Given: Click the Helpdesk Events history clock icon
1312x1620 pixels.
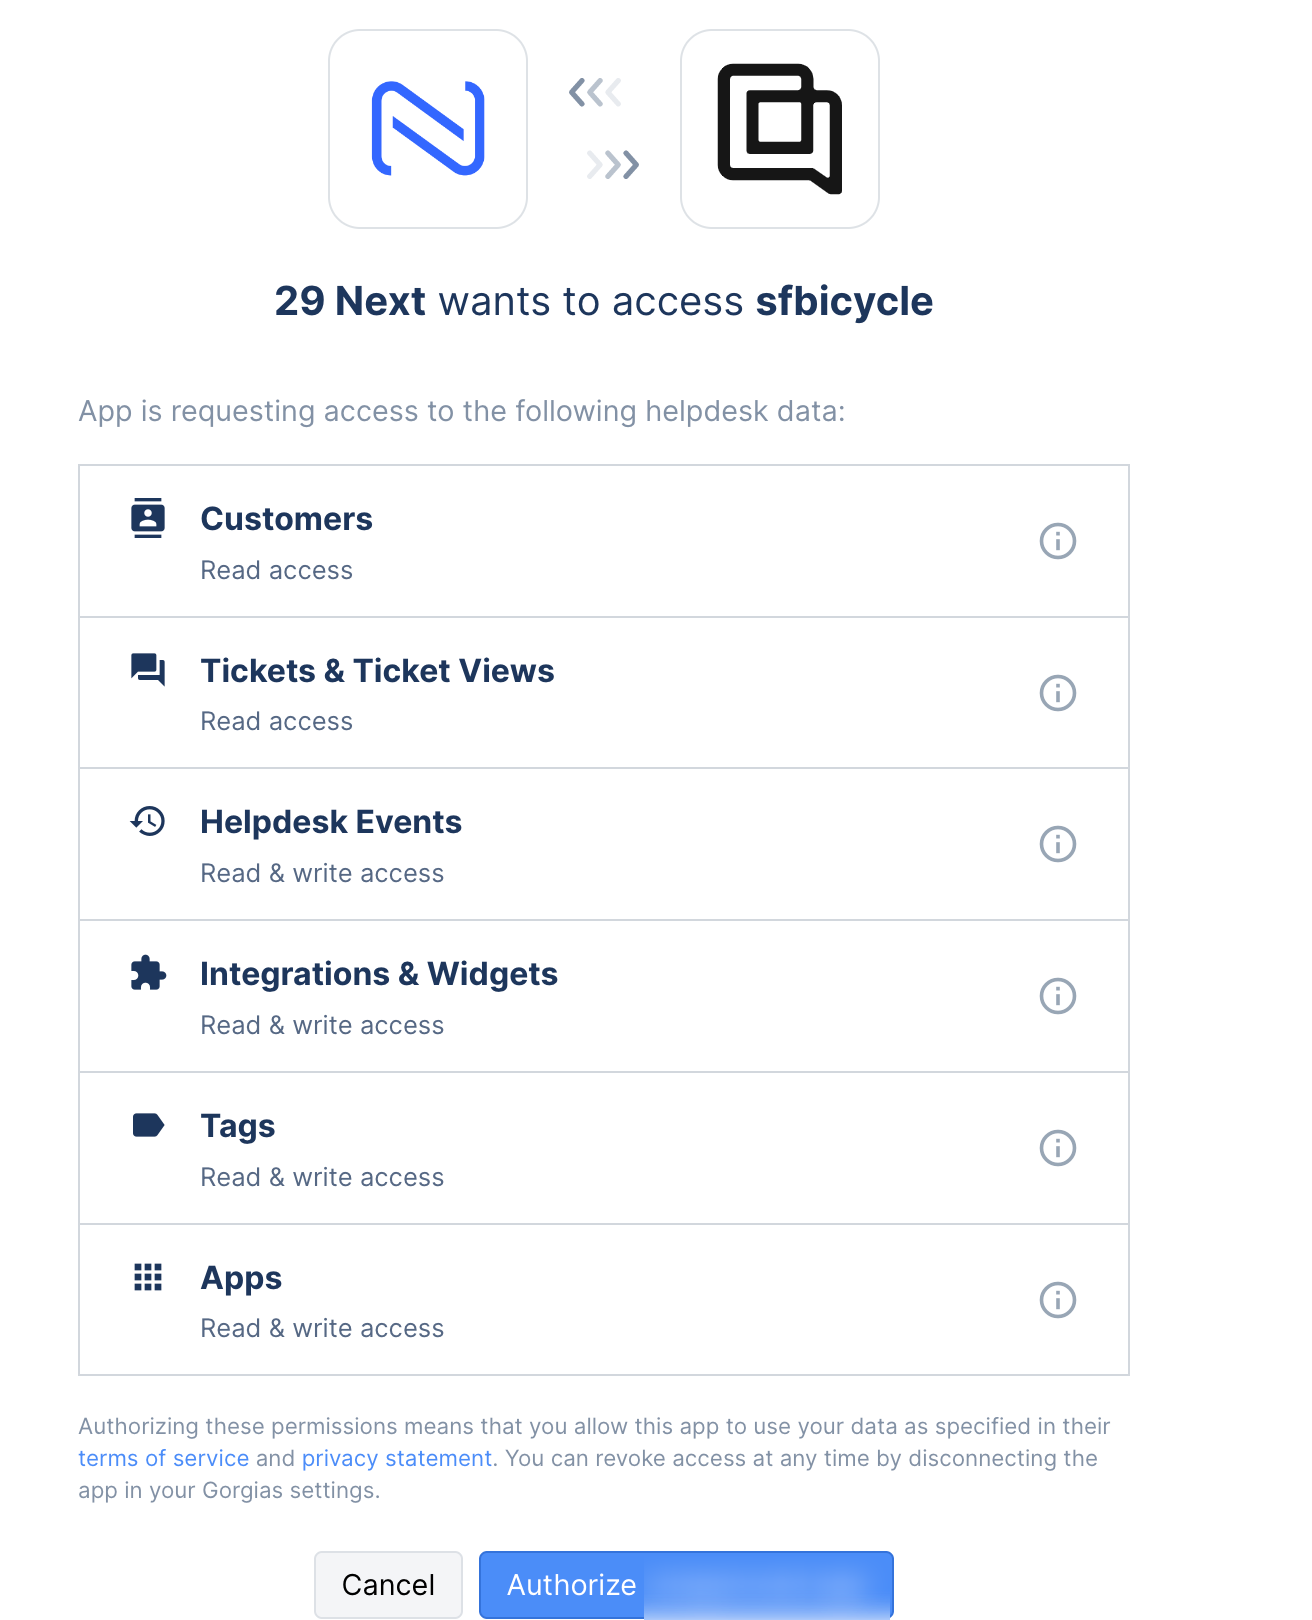Looking at the screenshot, I should pos(148,821).
